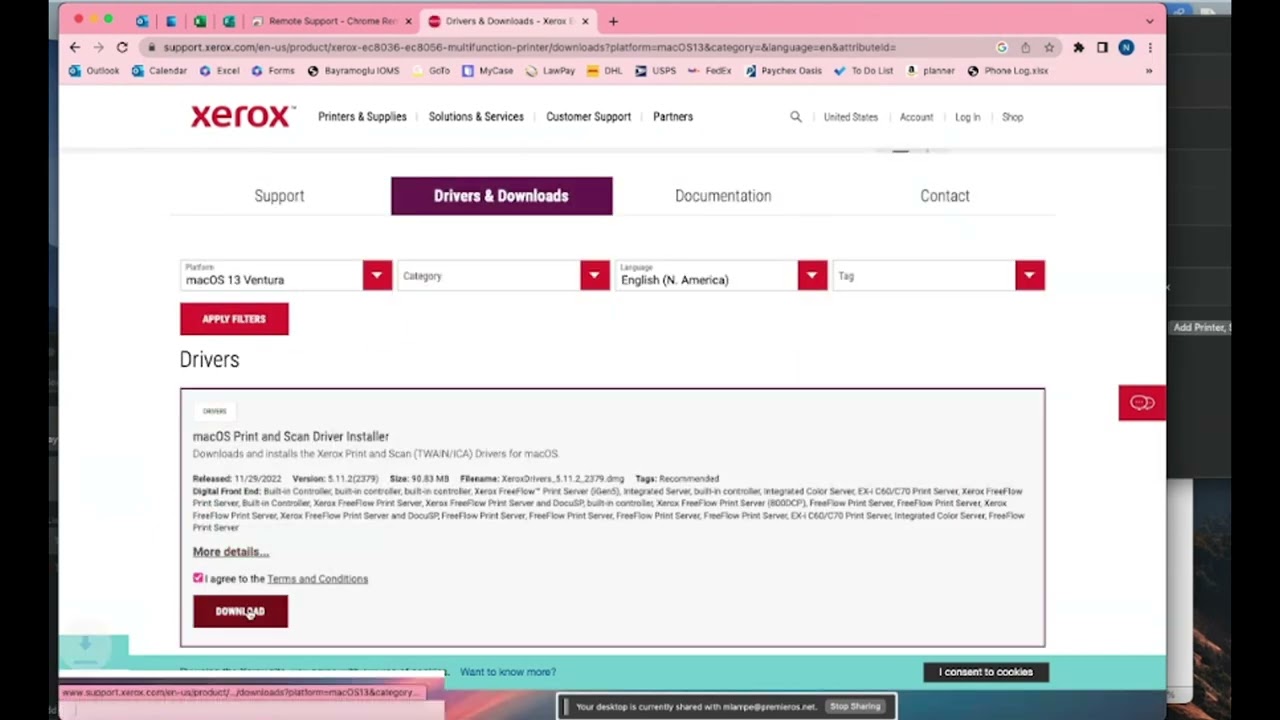Open the pinned Excel tab
Image resolution: width=1280 pixels, height=720 pixels.
[x=200, y=21]
